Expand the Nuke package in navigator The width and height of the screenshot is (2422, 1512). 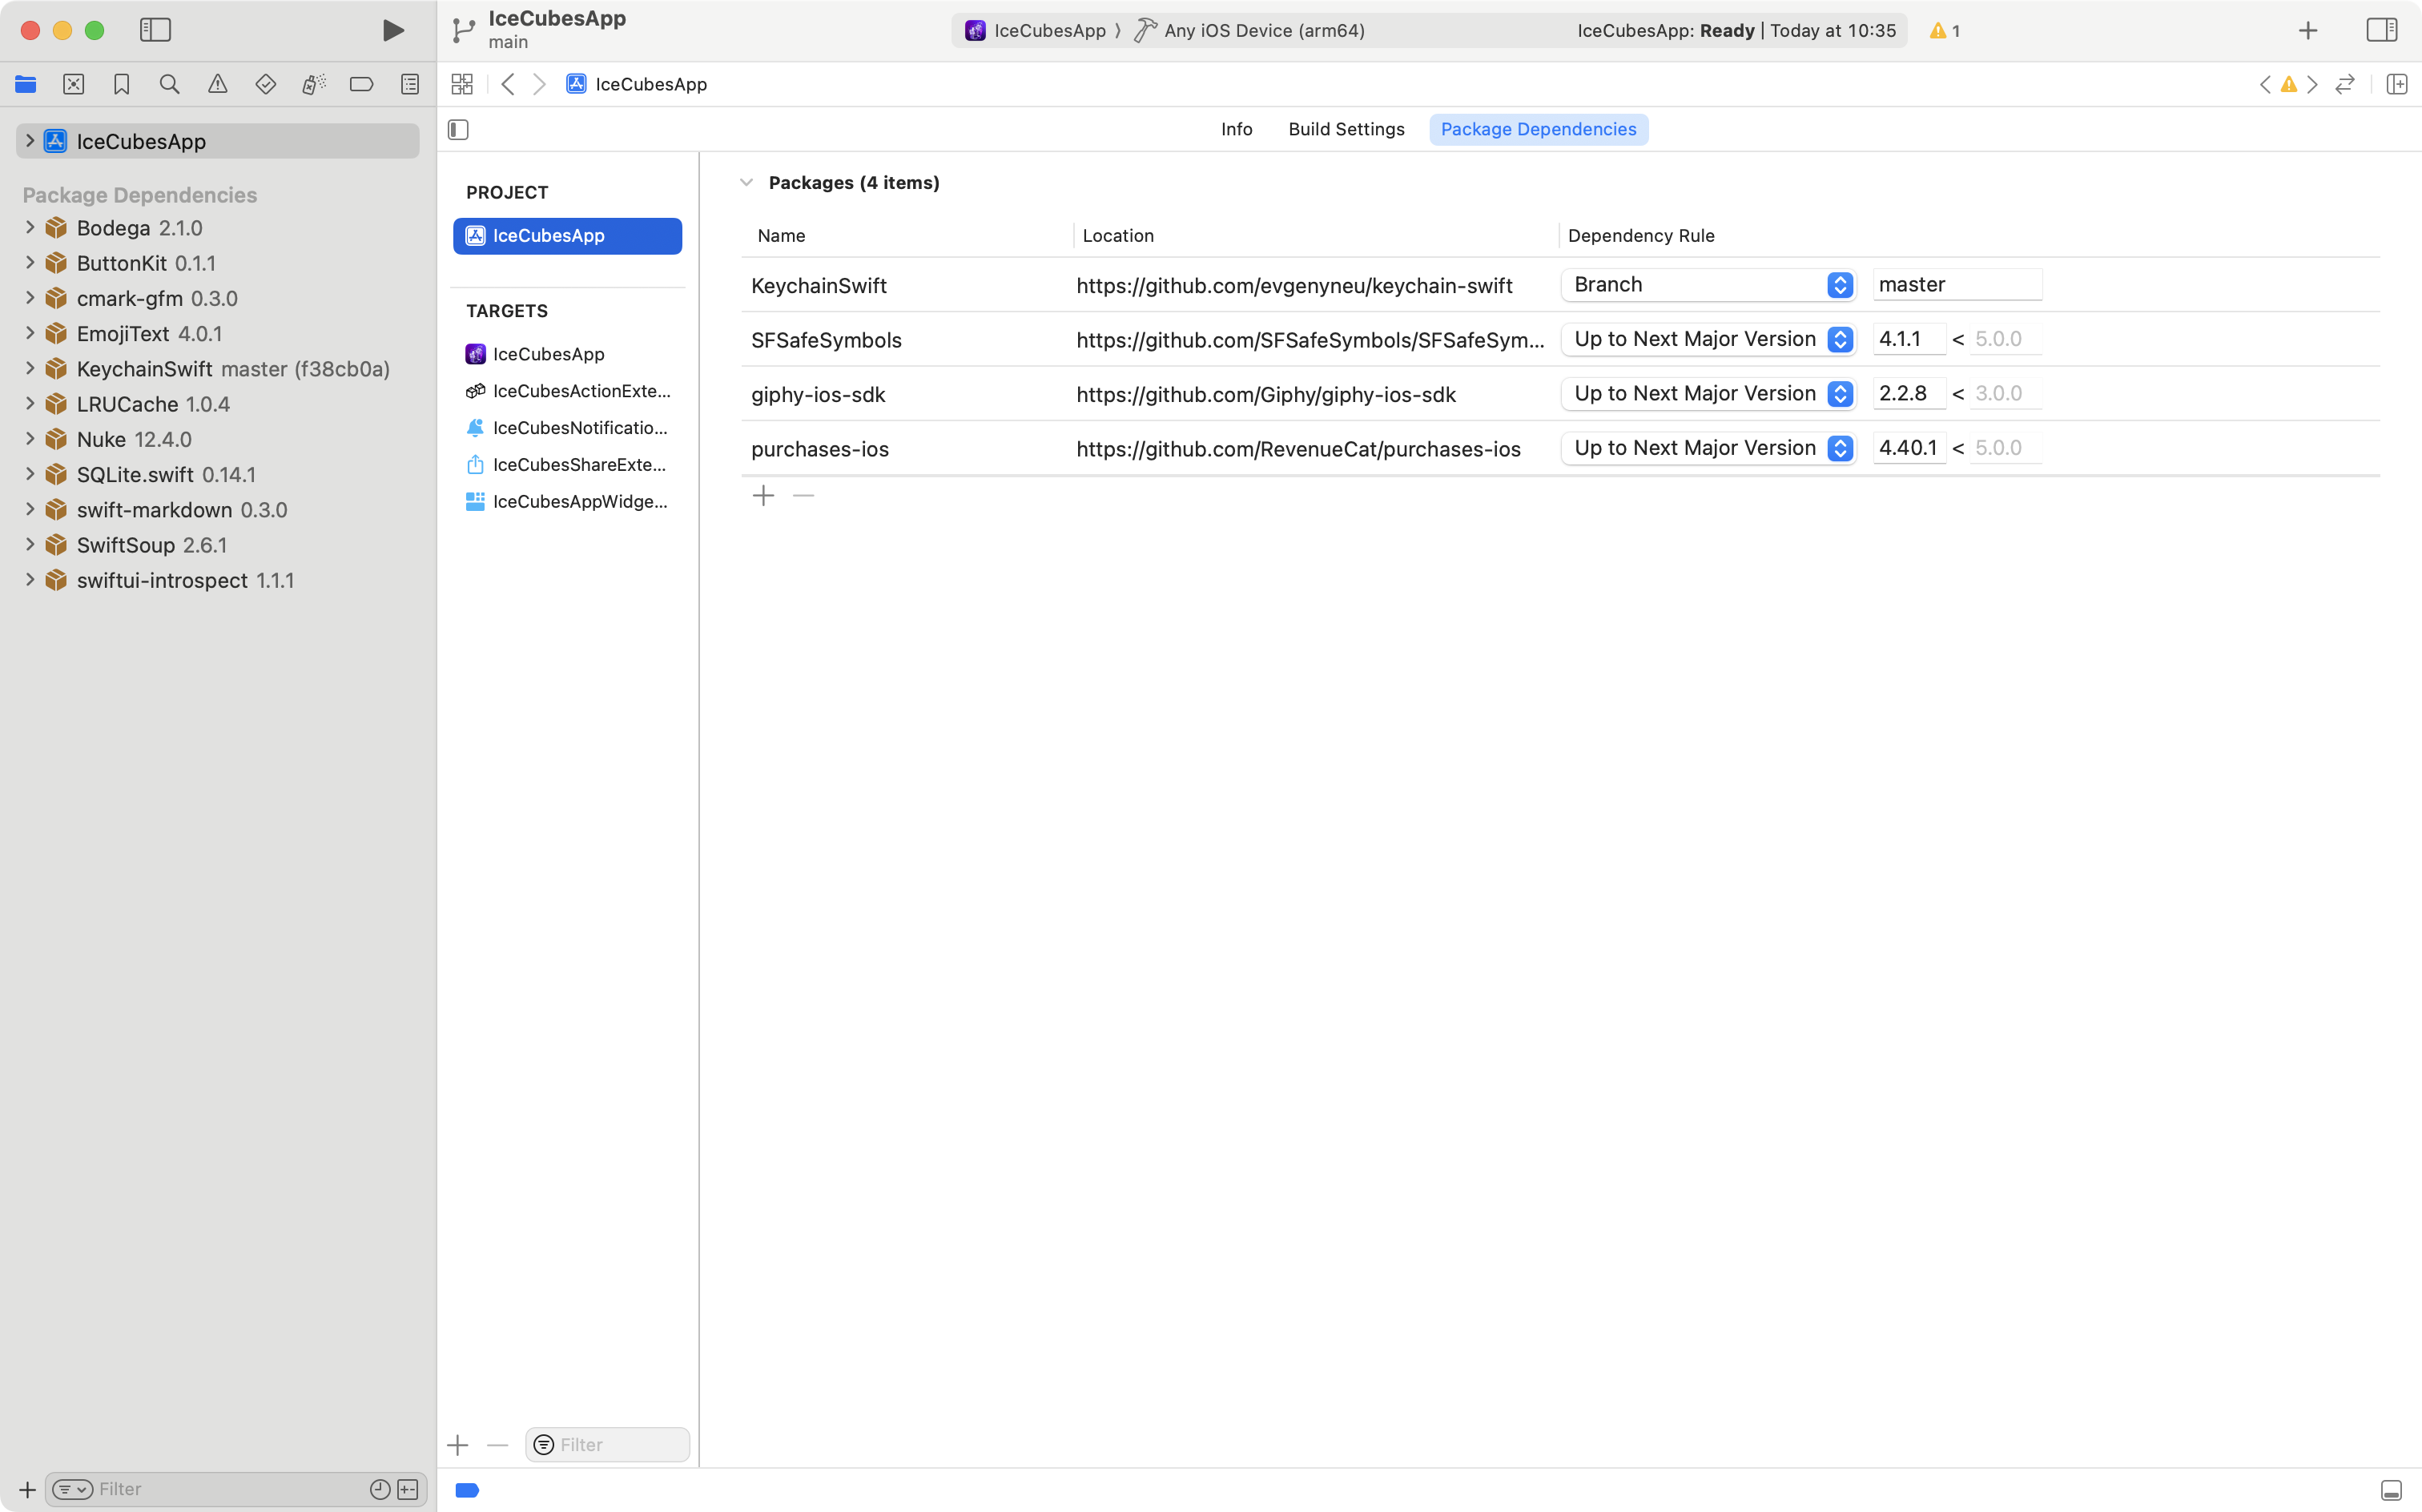coord(29,439)
